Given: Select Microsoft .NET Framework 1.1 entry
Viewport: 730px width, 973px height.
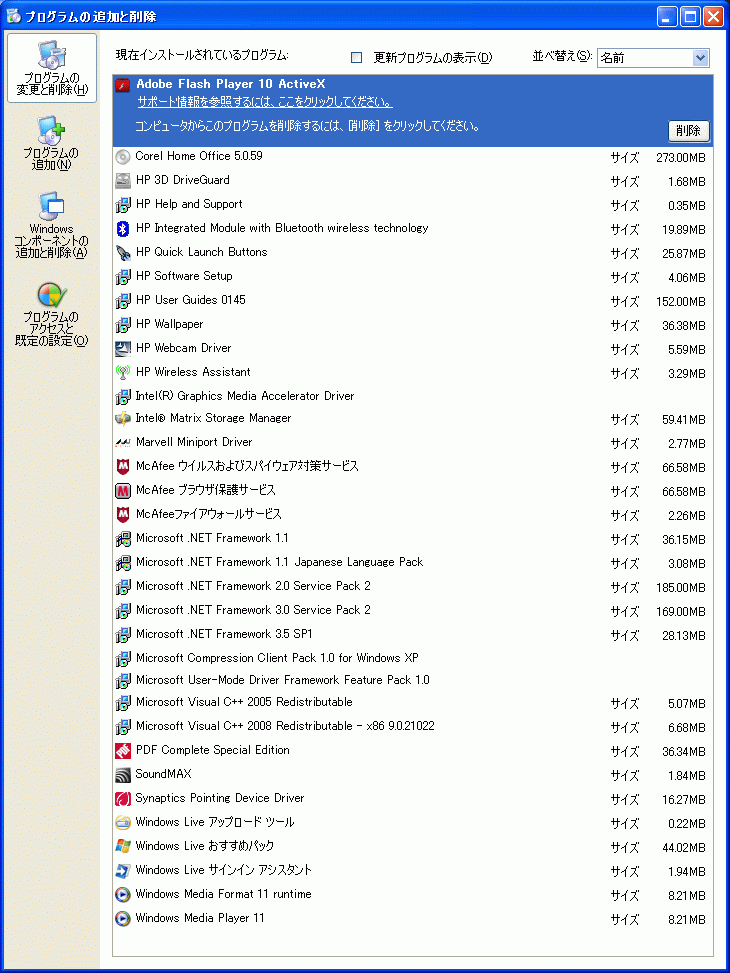Looking at the screenshot, I should (x=413, y=539).
